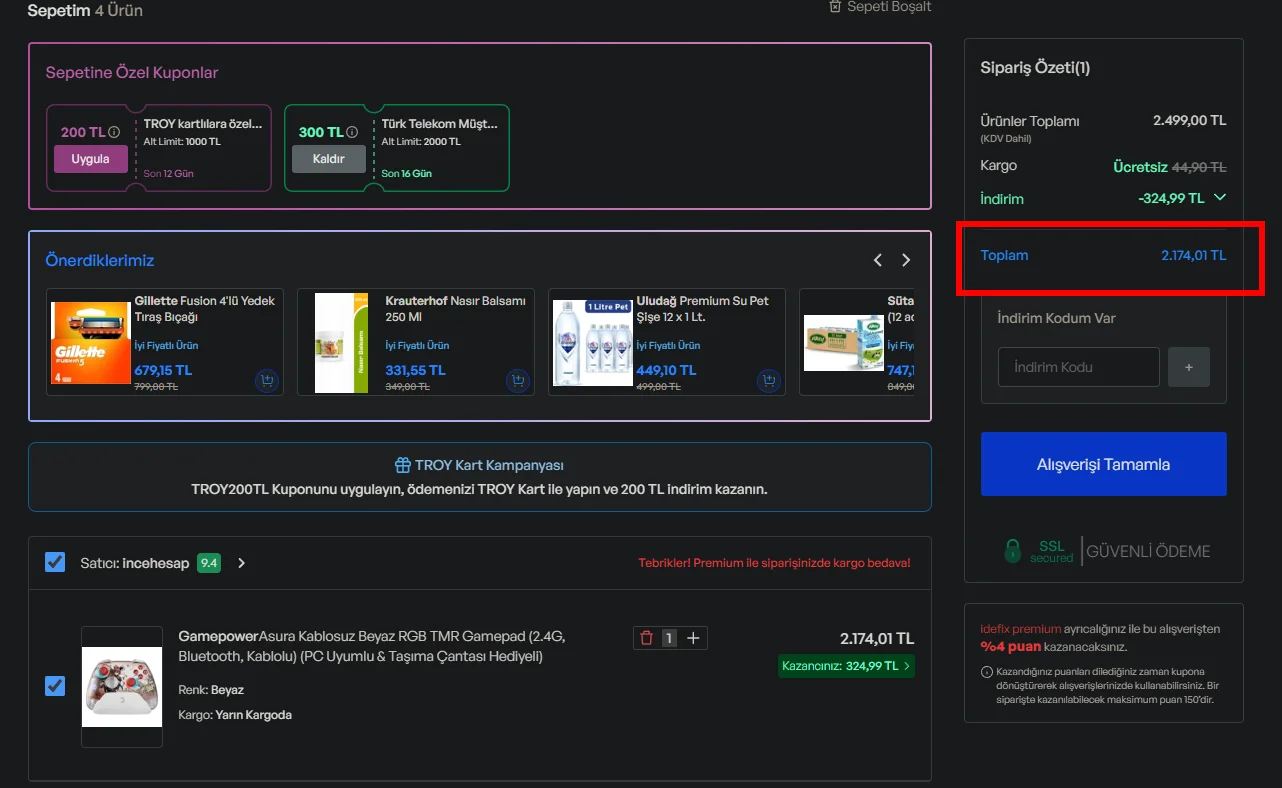Screen dimensions: 1282x788
Task: Click the Tebrikler! Premium kargo bedava message
Action: (775, 563)
